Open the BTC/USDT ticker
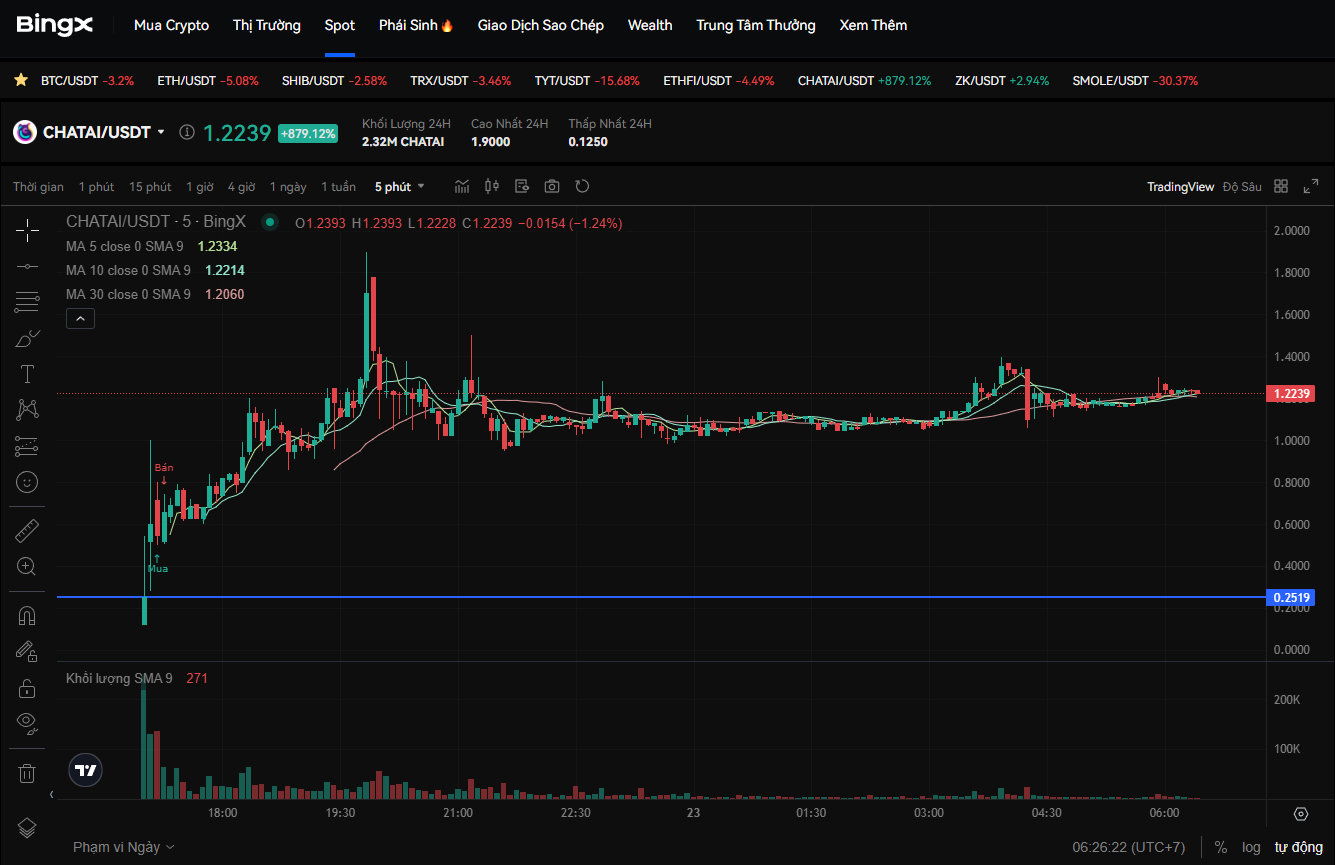The height and width of the screenshot is (865, 1335). point(87,80)
